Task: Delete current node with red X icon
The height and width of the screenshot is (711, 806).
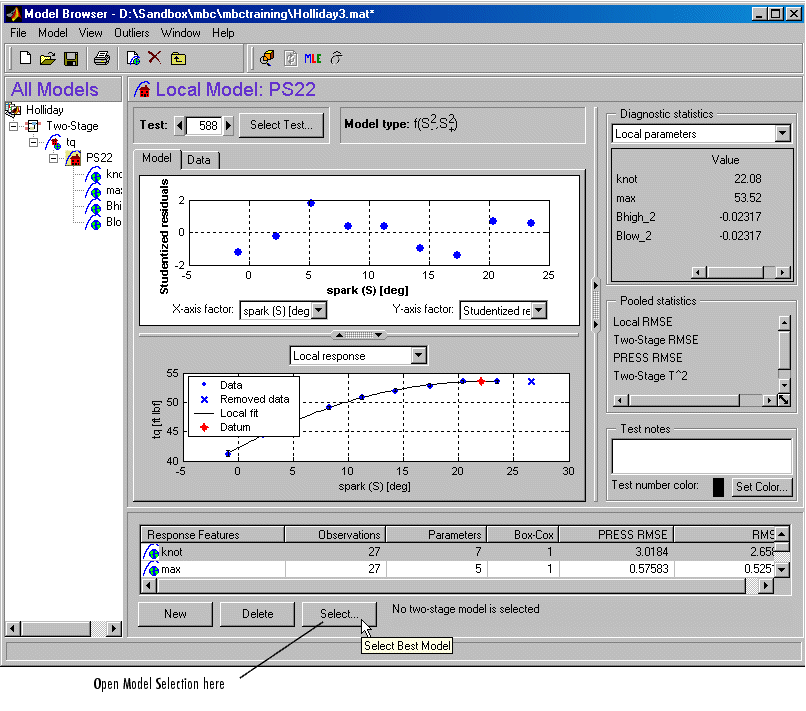Action: pyautogui.click(x=154, y=57)
